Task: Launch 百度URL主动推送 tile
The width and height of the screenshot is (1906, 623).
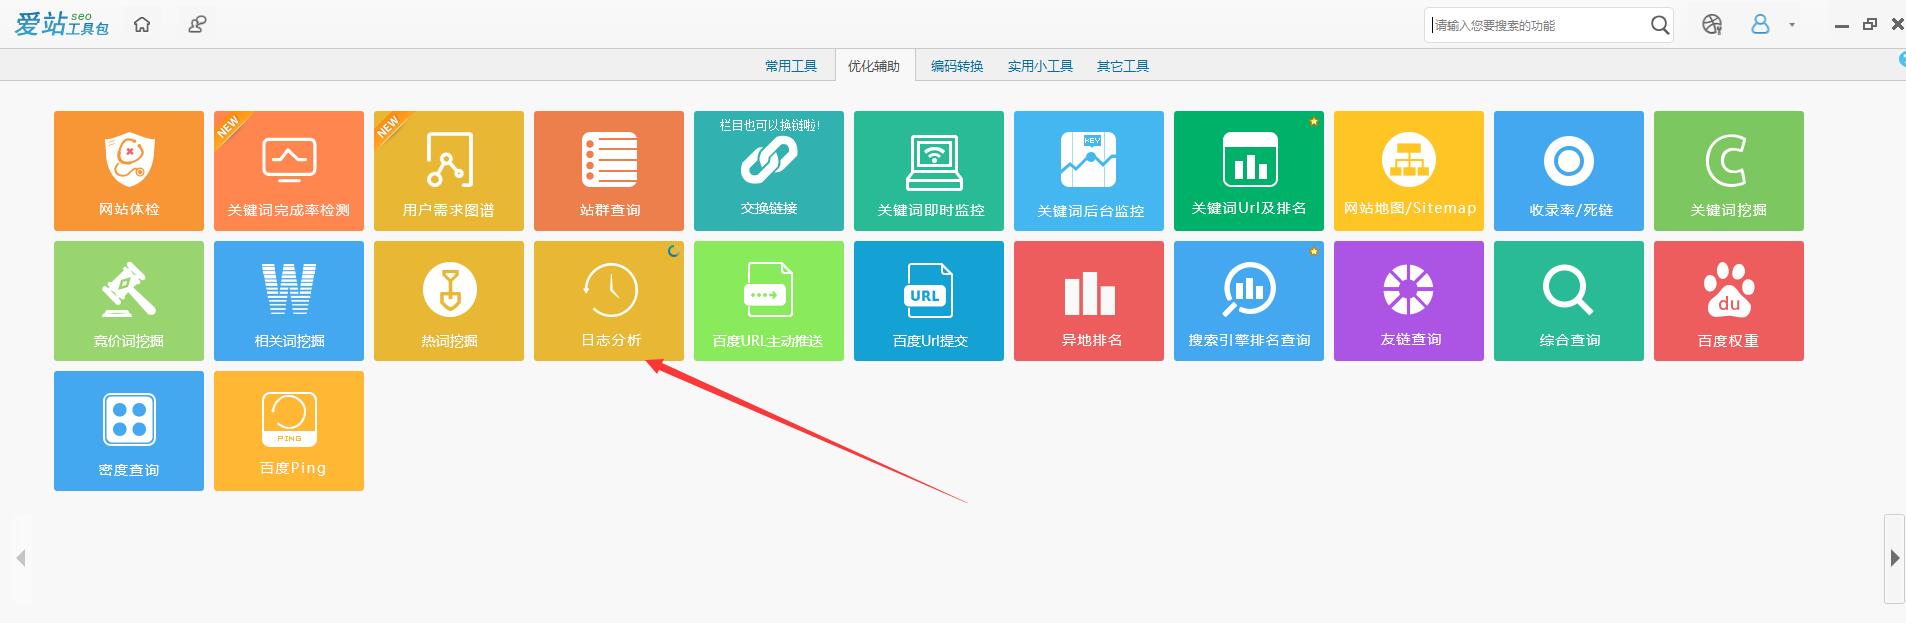Action: [x=769, y=301]
